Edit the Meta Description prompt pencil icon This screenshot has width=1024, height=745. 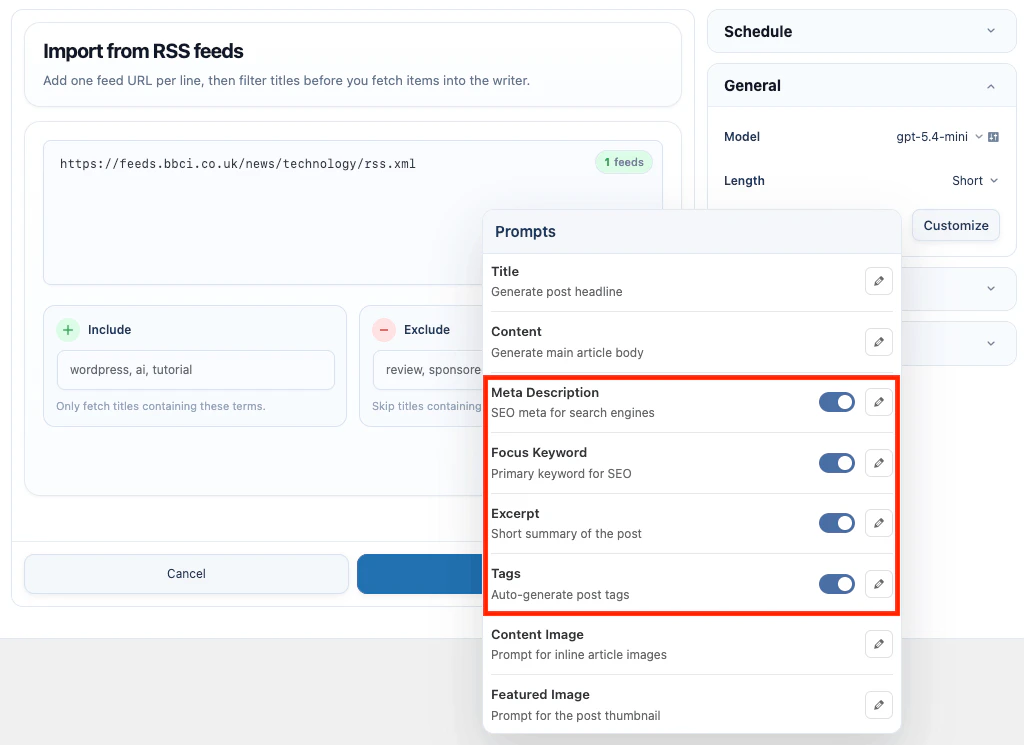click(x=878, y=402)
